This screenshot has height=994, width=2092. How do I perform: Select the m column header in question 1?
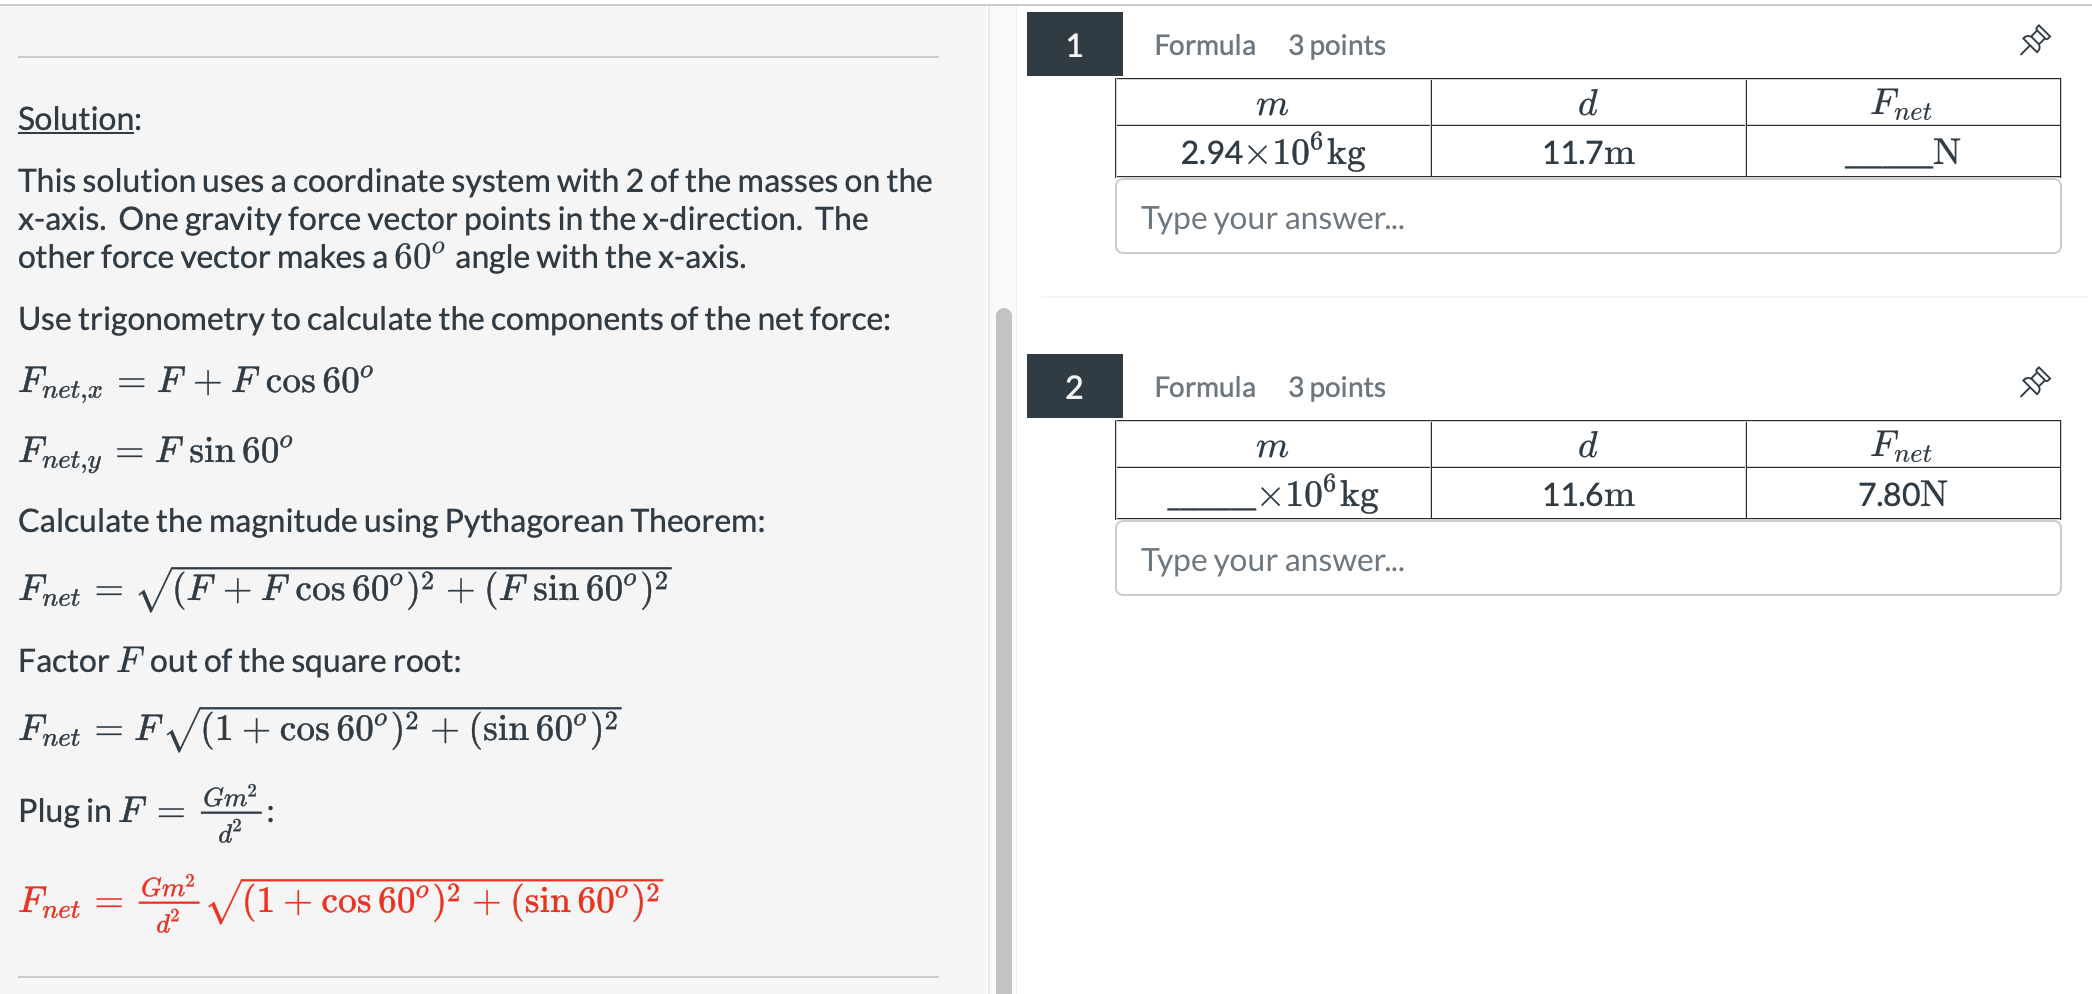point(1271,103)
